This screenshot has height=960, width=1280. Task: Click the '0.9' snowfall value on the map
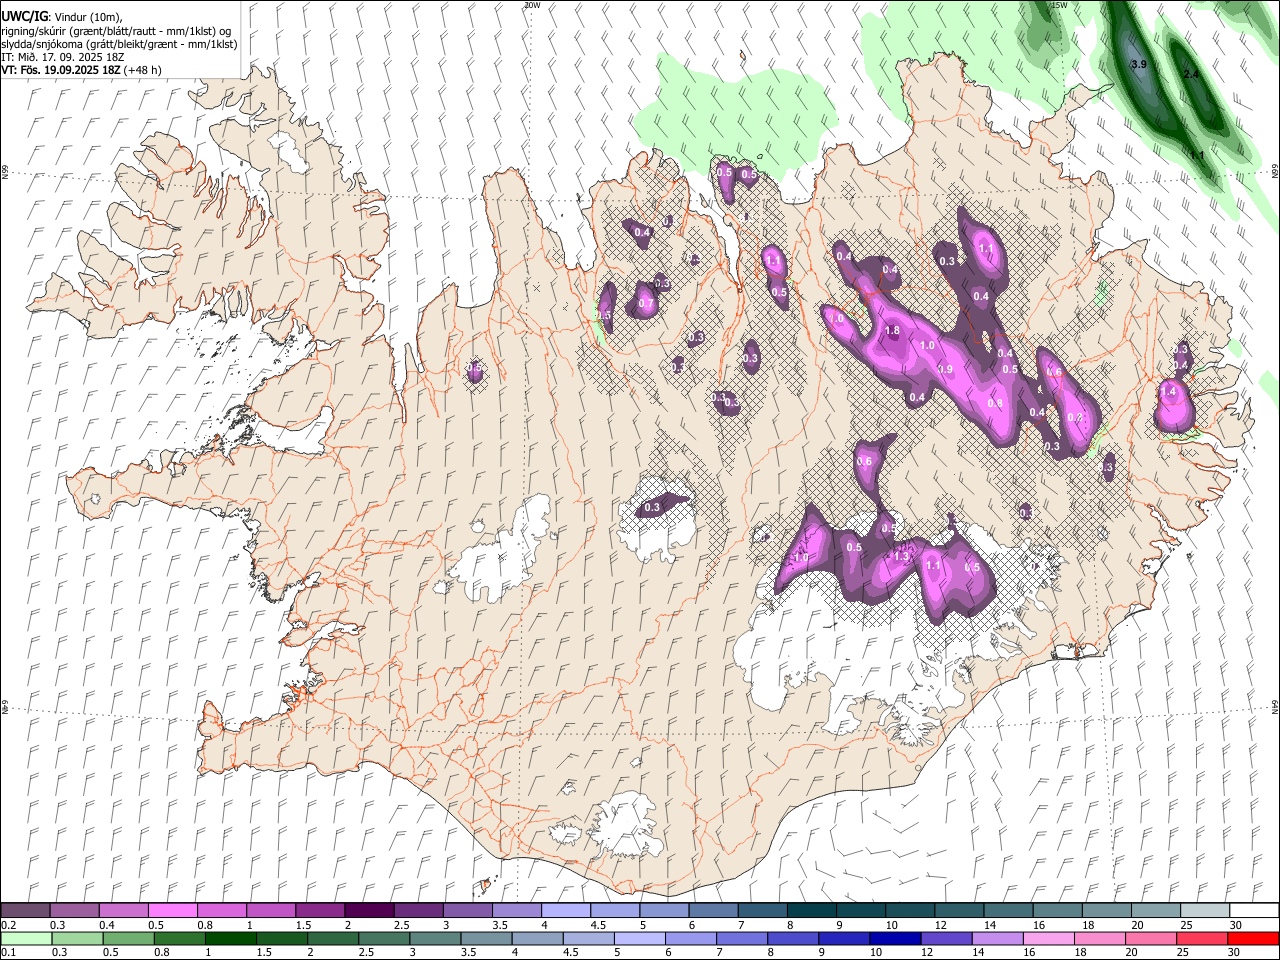945,370
